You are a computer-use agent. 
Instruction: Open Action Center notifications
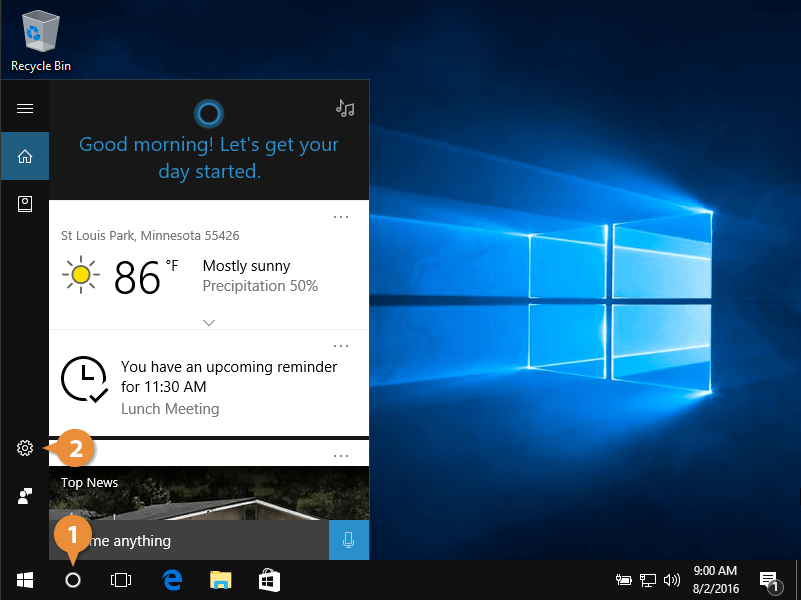pos(769,580)
